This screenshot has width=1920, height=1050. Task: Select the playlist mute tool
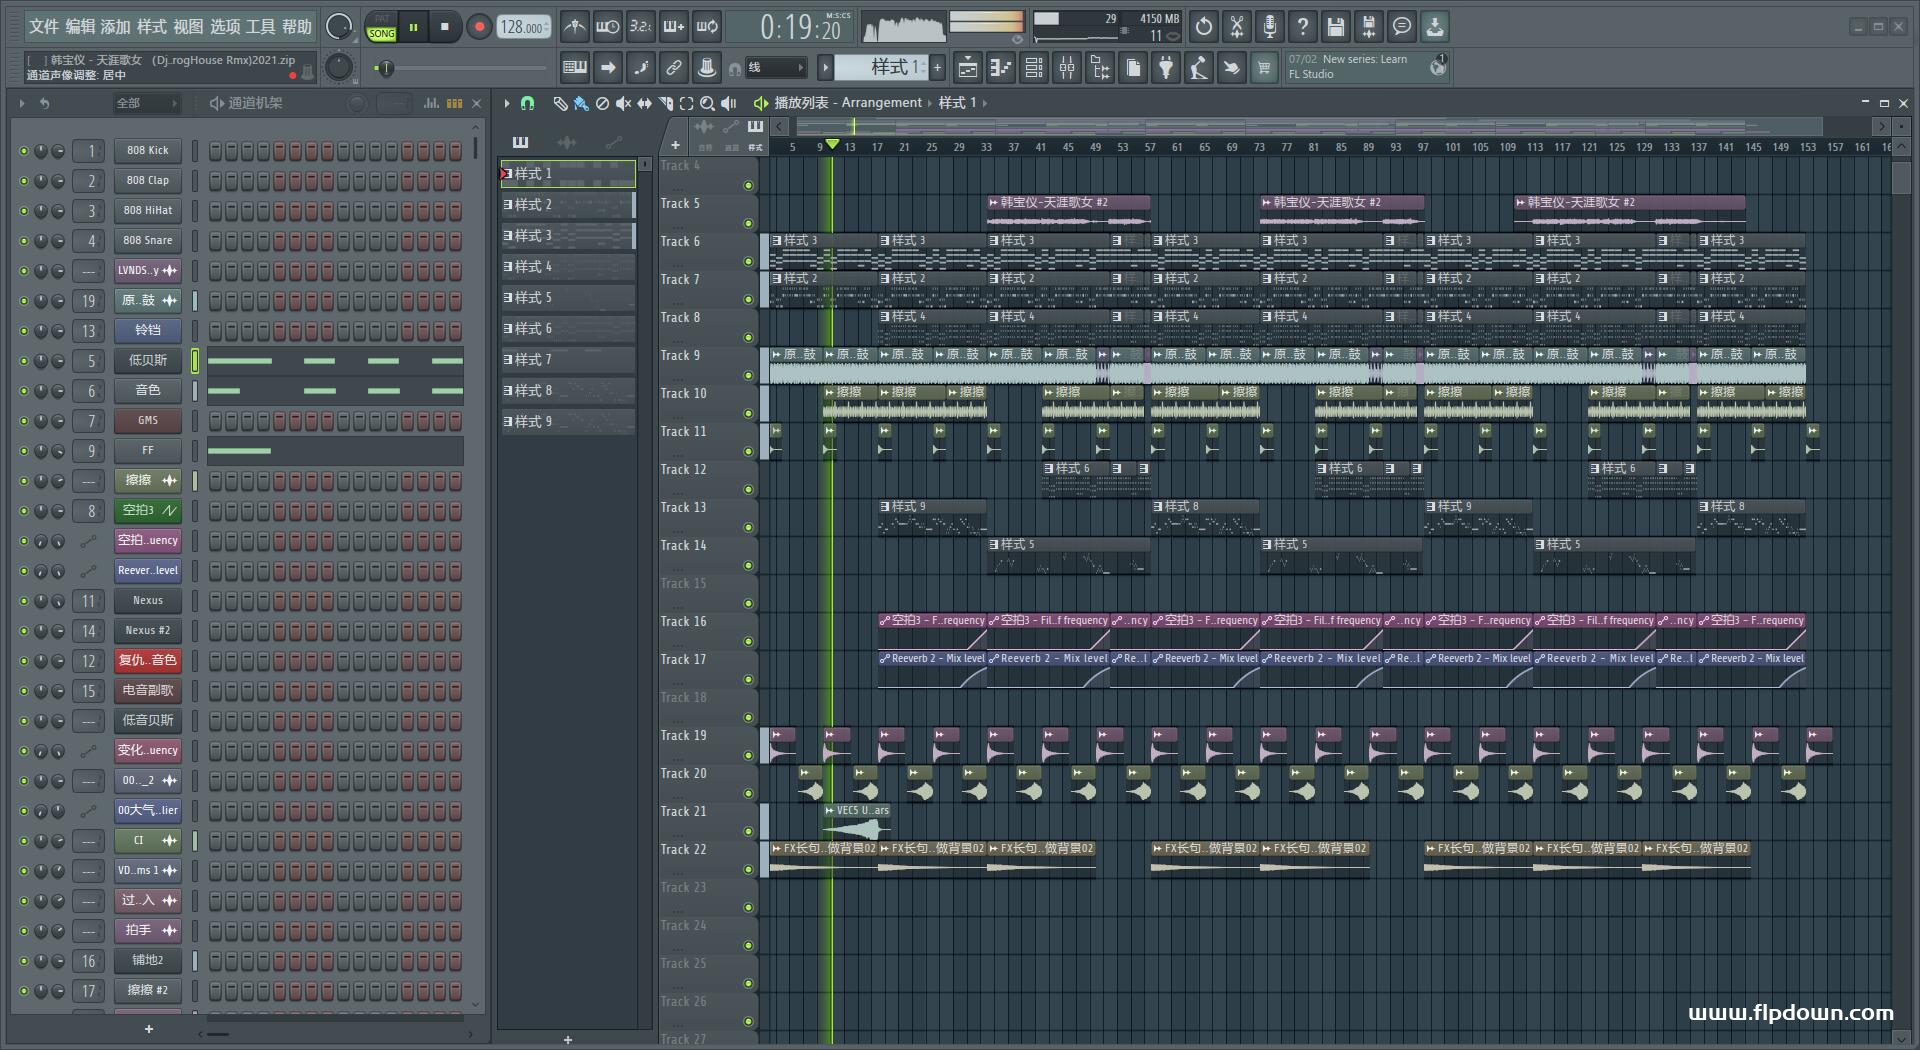point(623,103)
